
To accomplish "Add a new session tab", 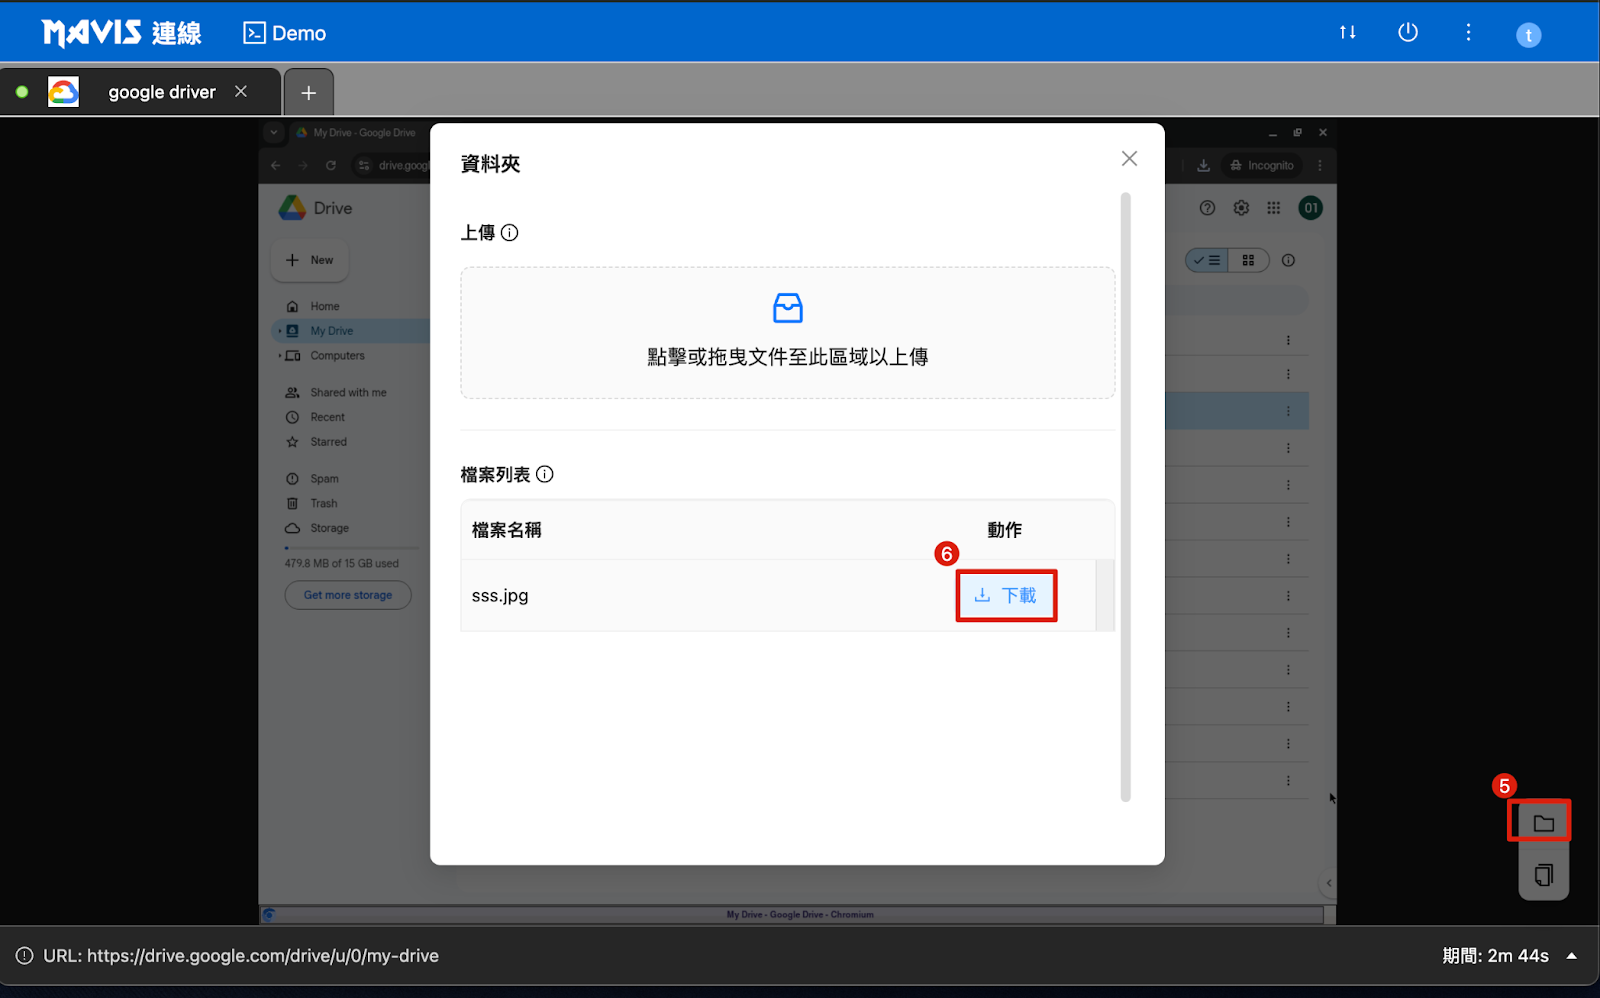I will tap(309, 93).
